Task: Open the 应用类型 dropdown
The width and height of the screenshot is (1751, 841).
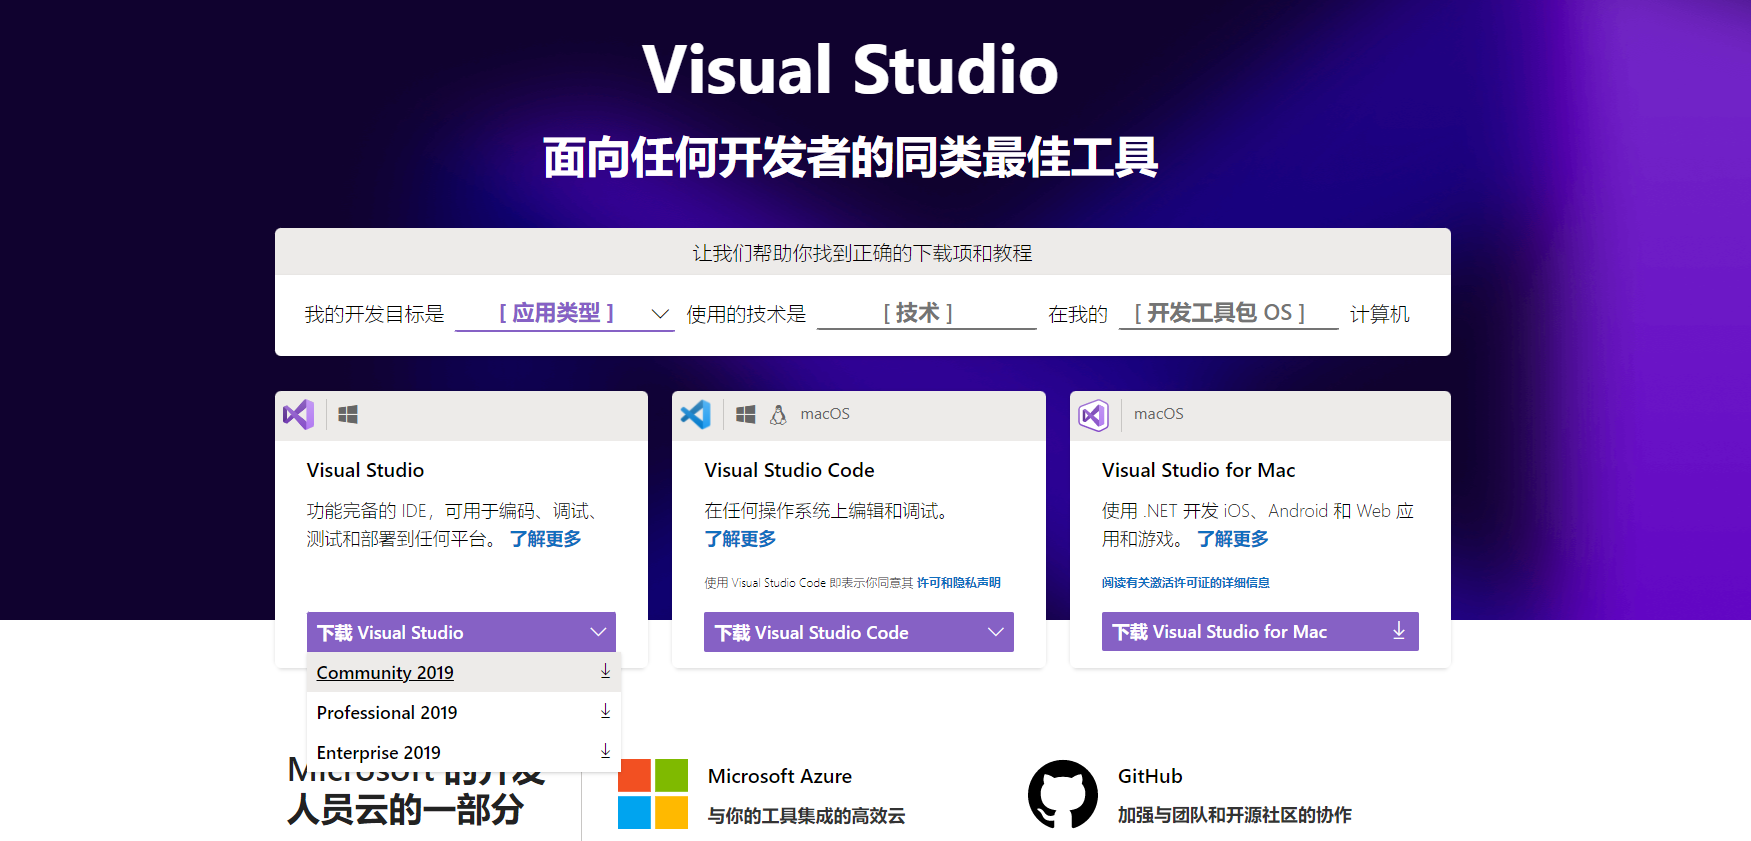Action: click(x=564, y=313)
